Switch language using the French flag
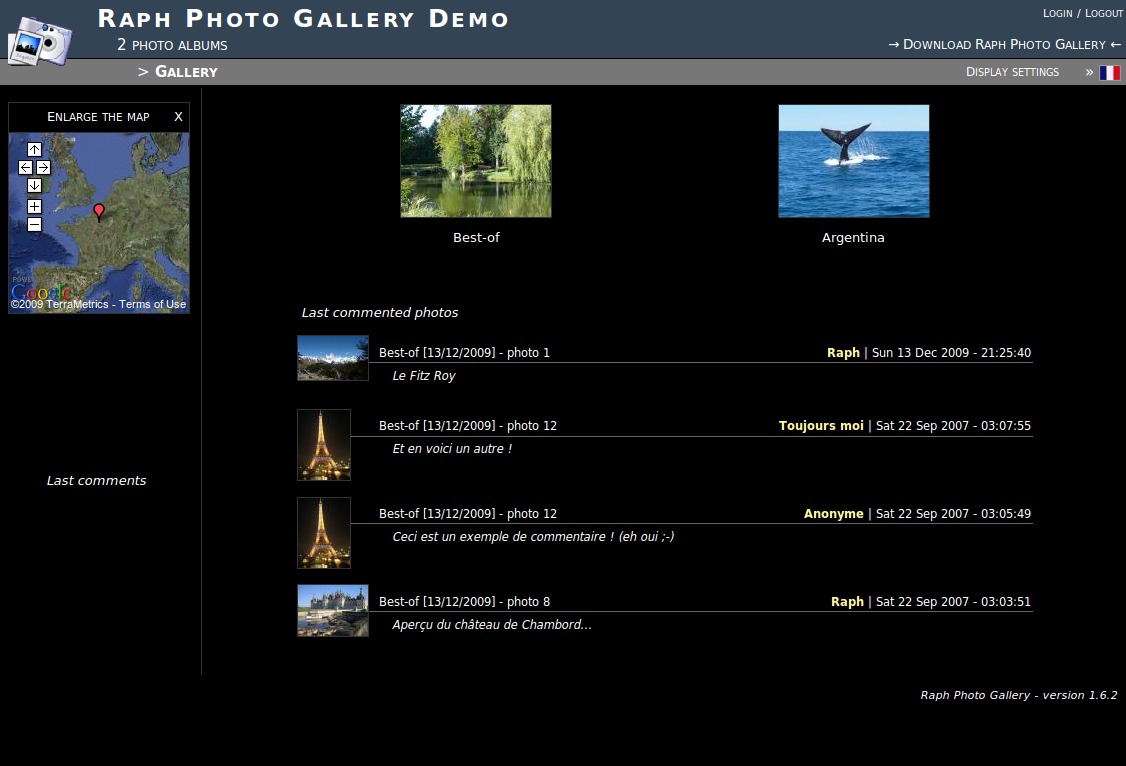The width and height of the screenshot is (1126, 766). coord(1109,72)
